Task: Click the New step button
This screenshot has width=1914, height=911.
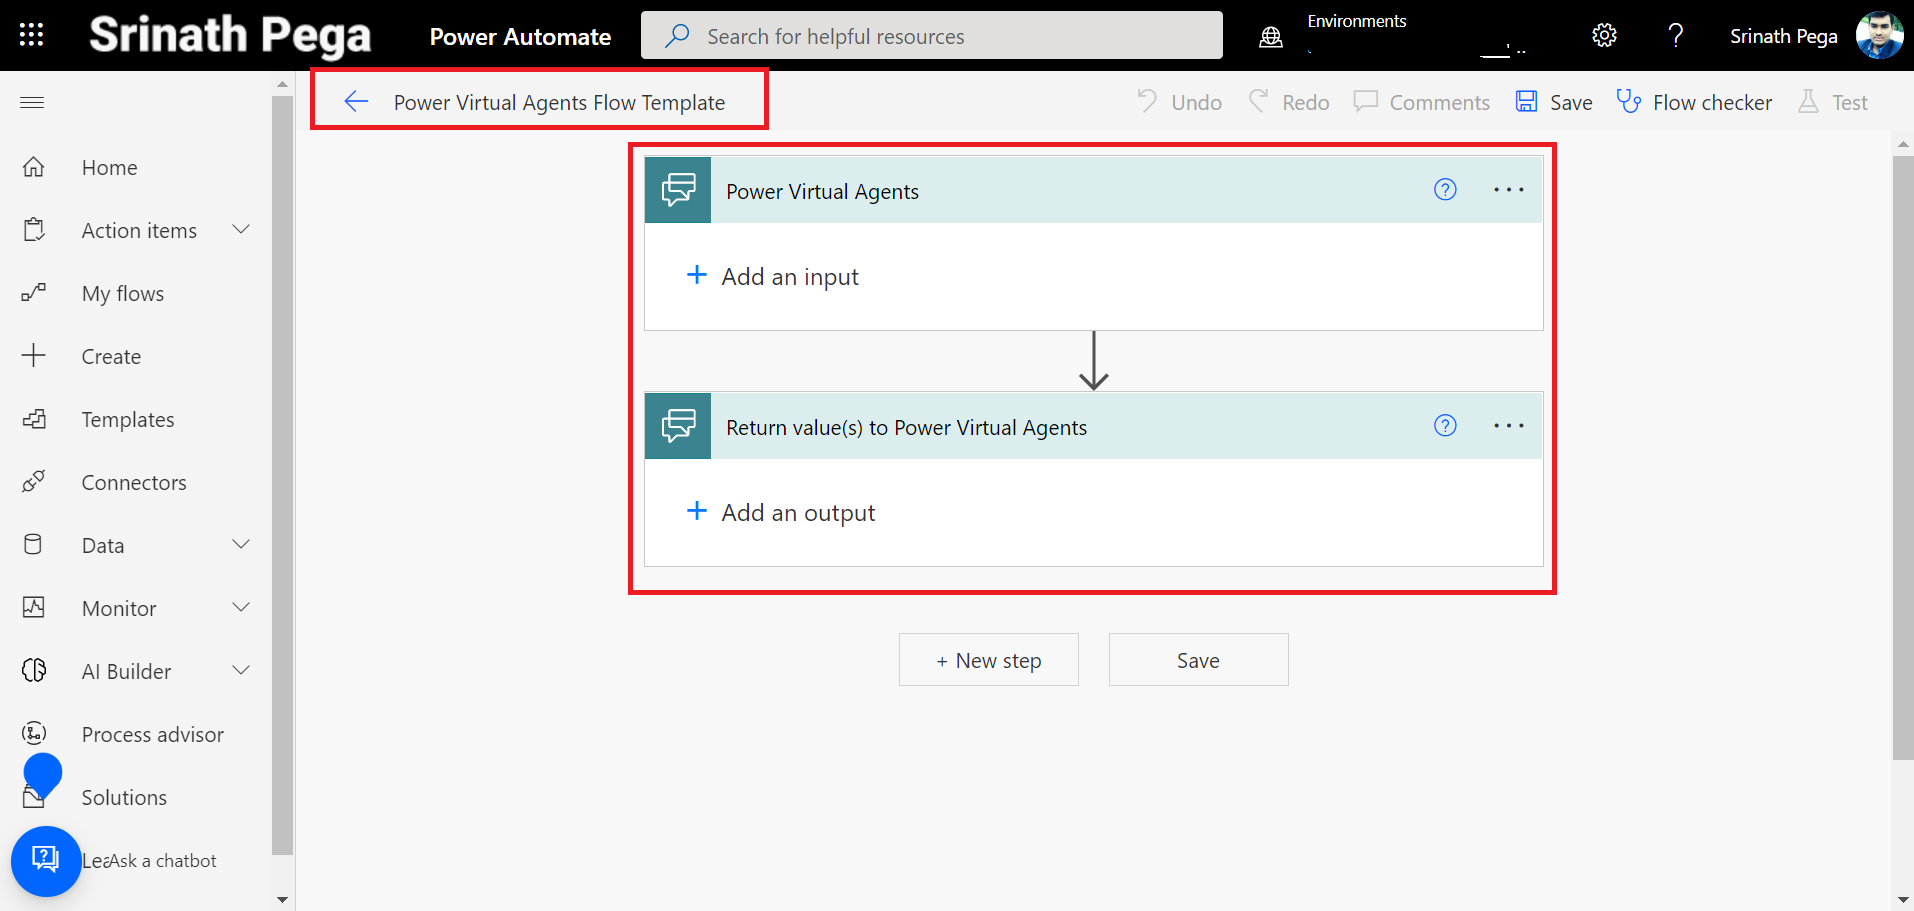Action: [x=988, y=660]
